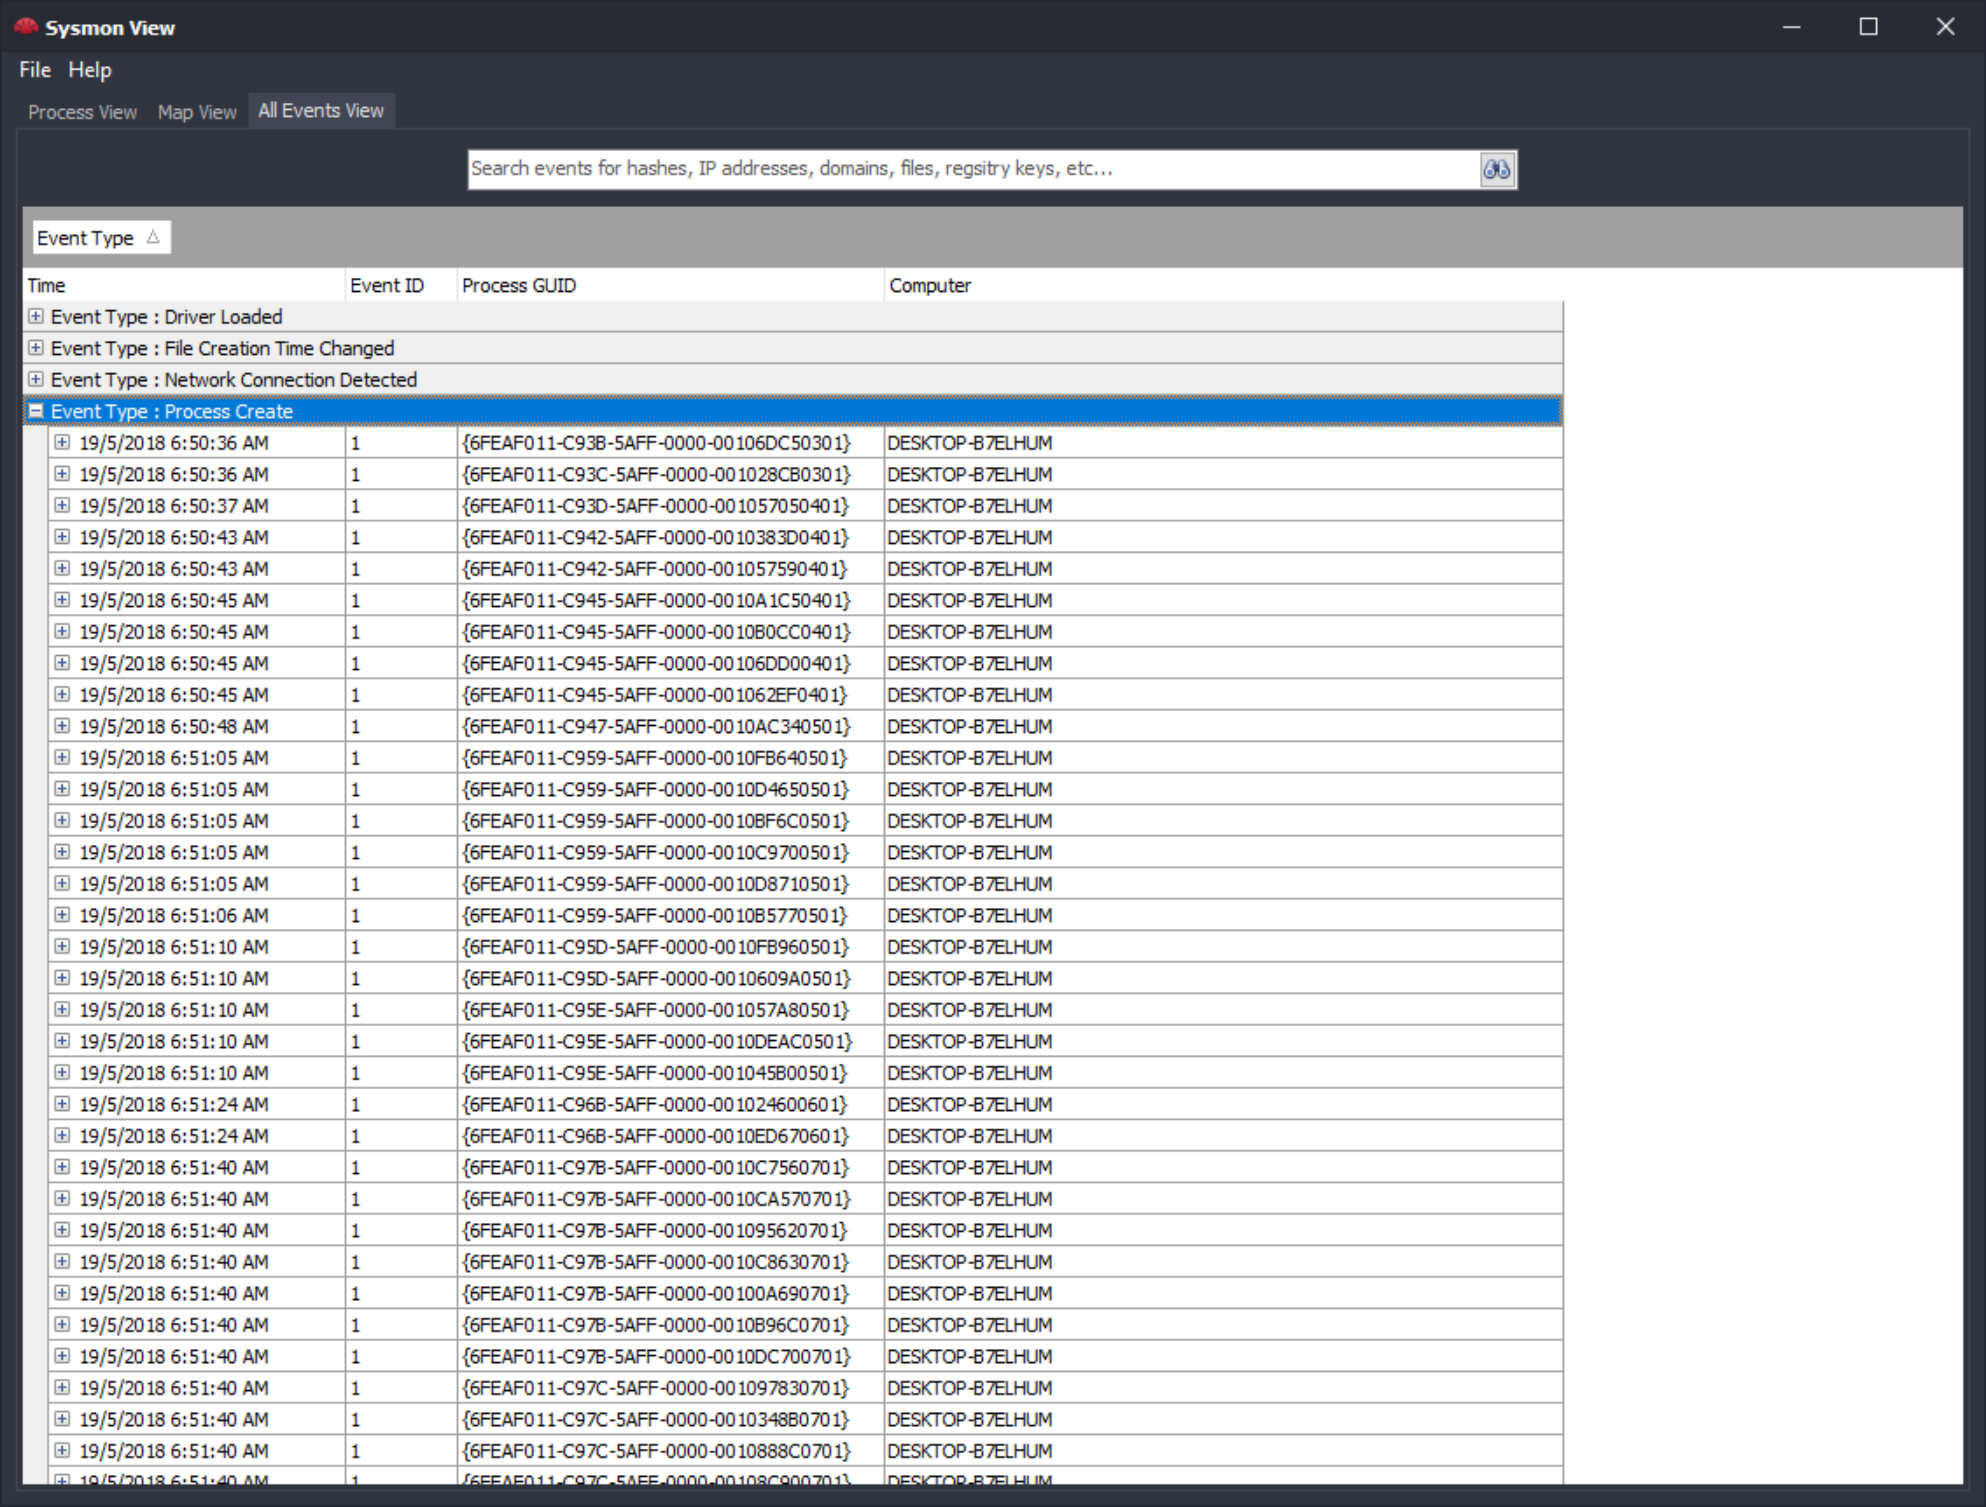Click the binoculars search icon
Screen dimensions: 1986x1507
point(1496,169)
